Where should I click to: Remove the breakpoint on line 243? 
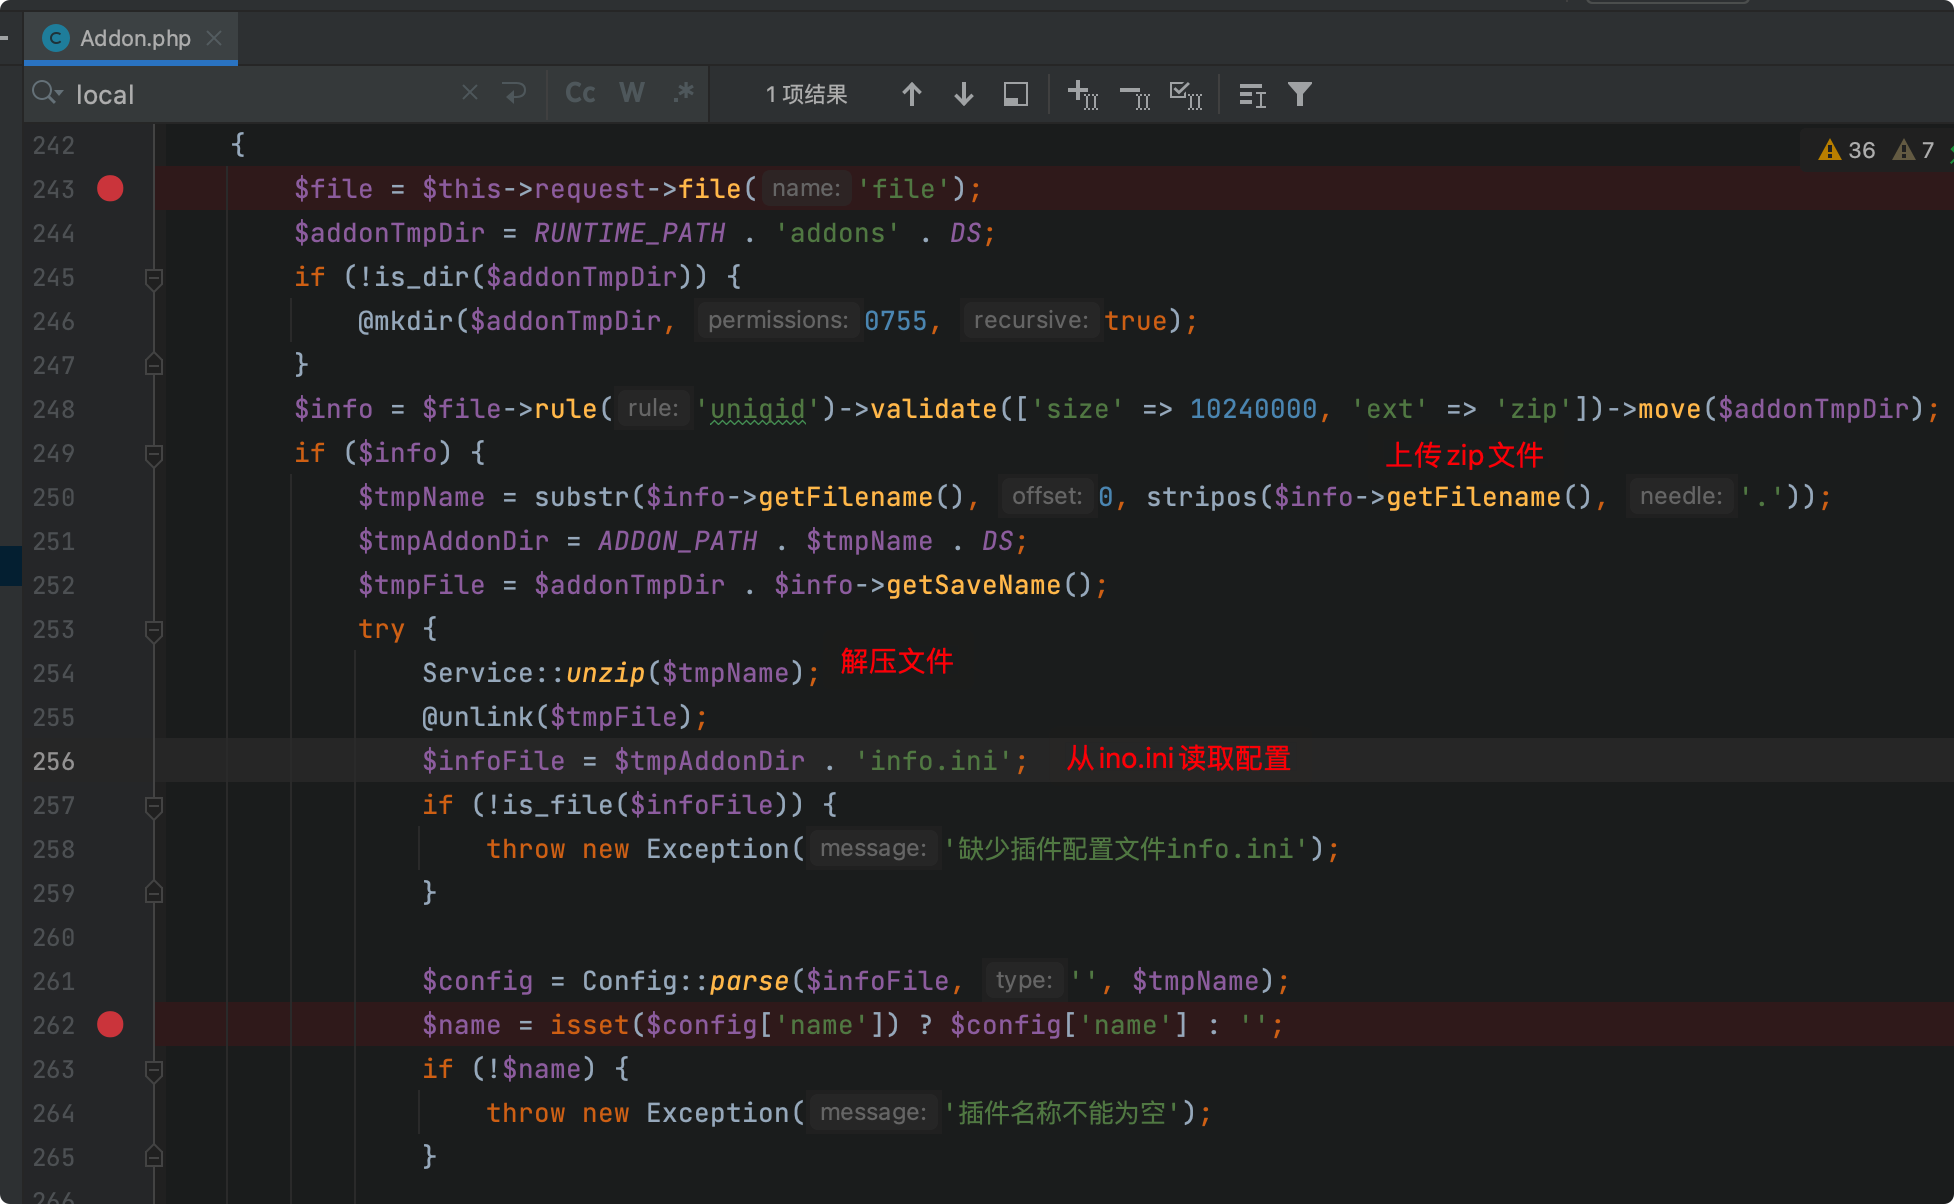pyautogui.click(x=110, y=188)
